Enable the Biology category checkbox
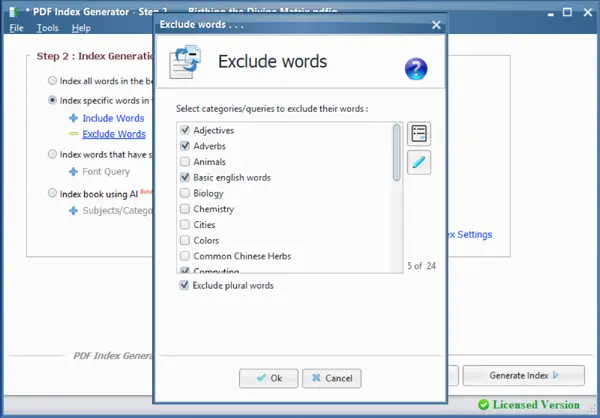Screen dimensions: 600x418 [x=185, y=193]
